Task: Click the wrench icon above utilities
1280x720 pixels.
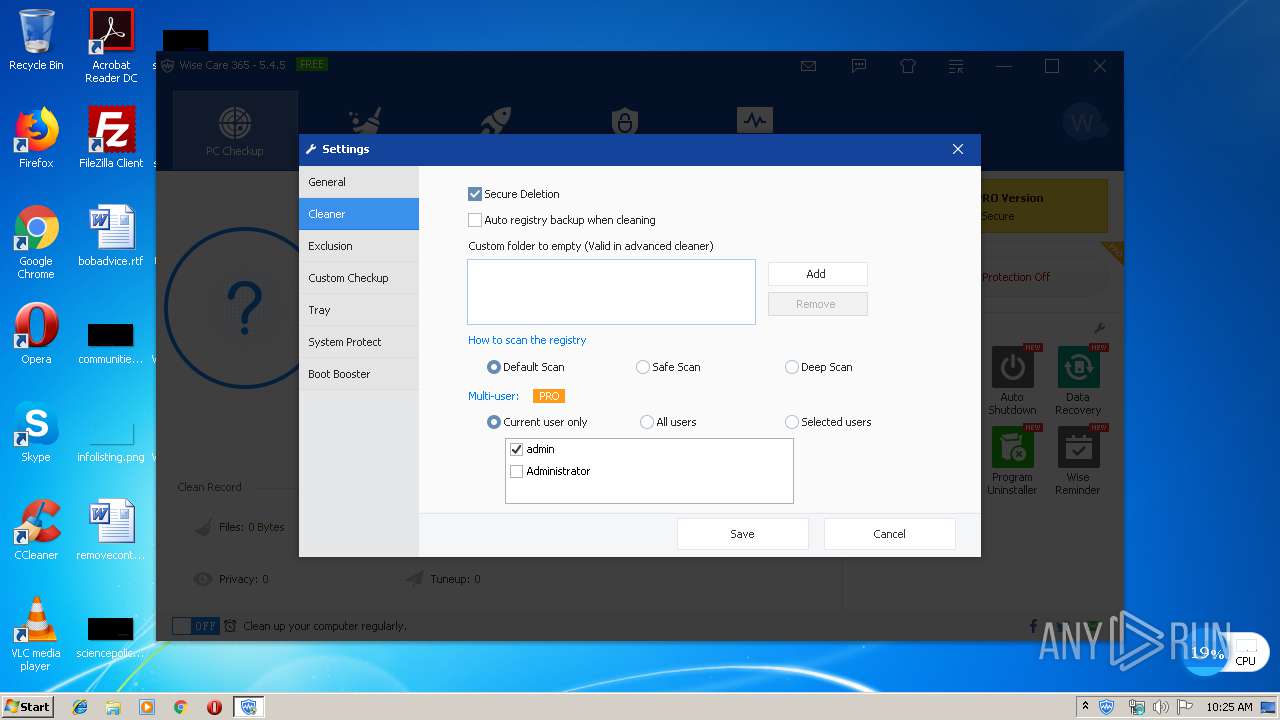Action: point(1099,329)
